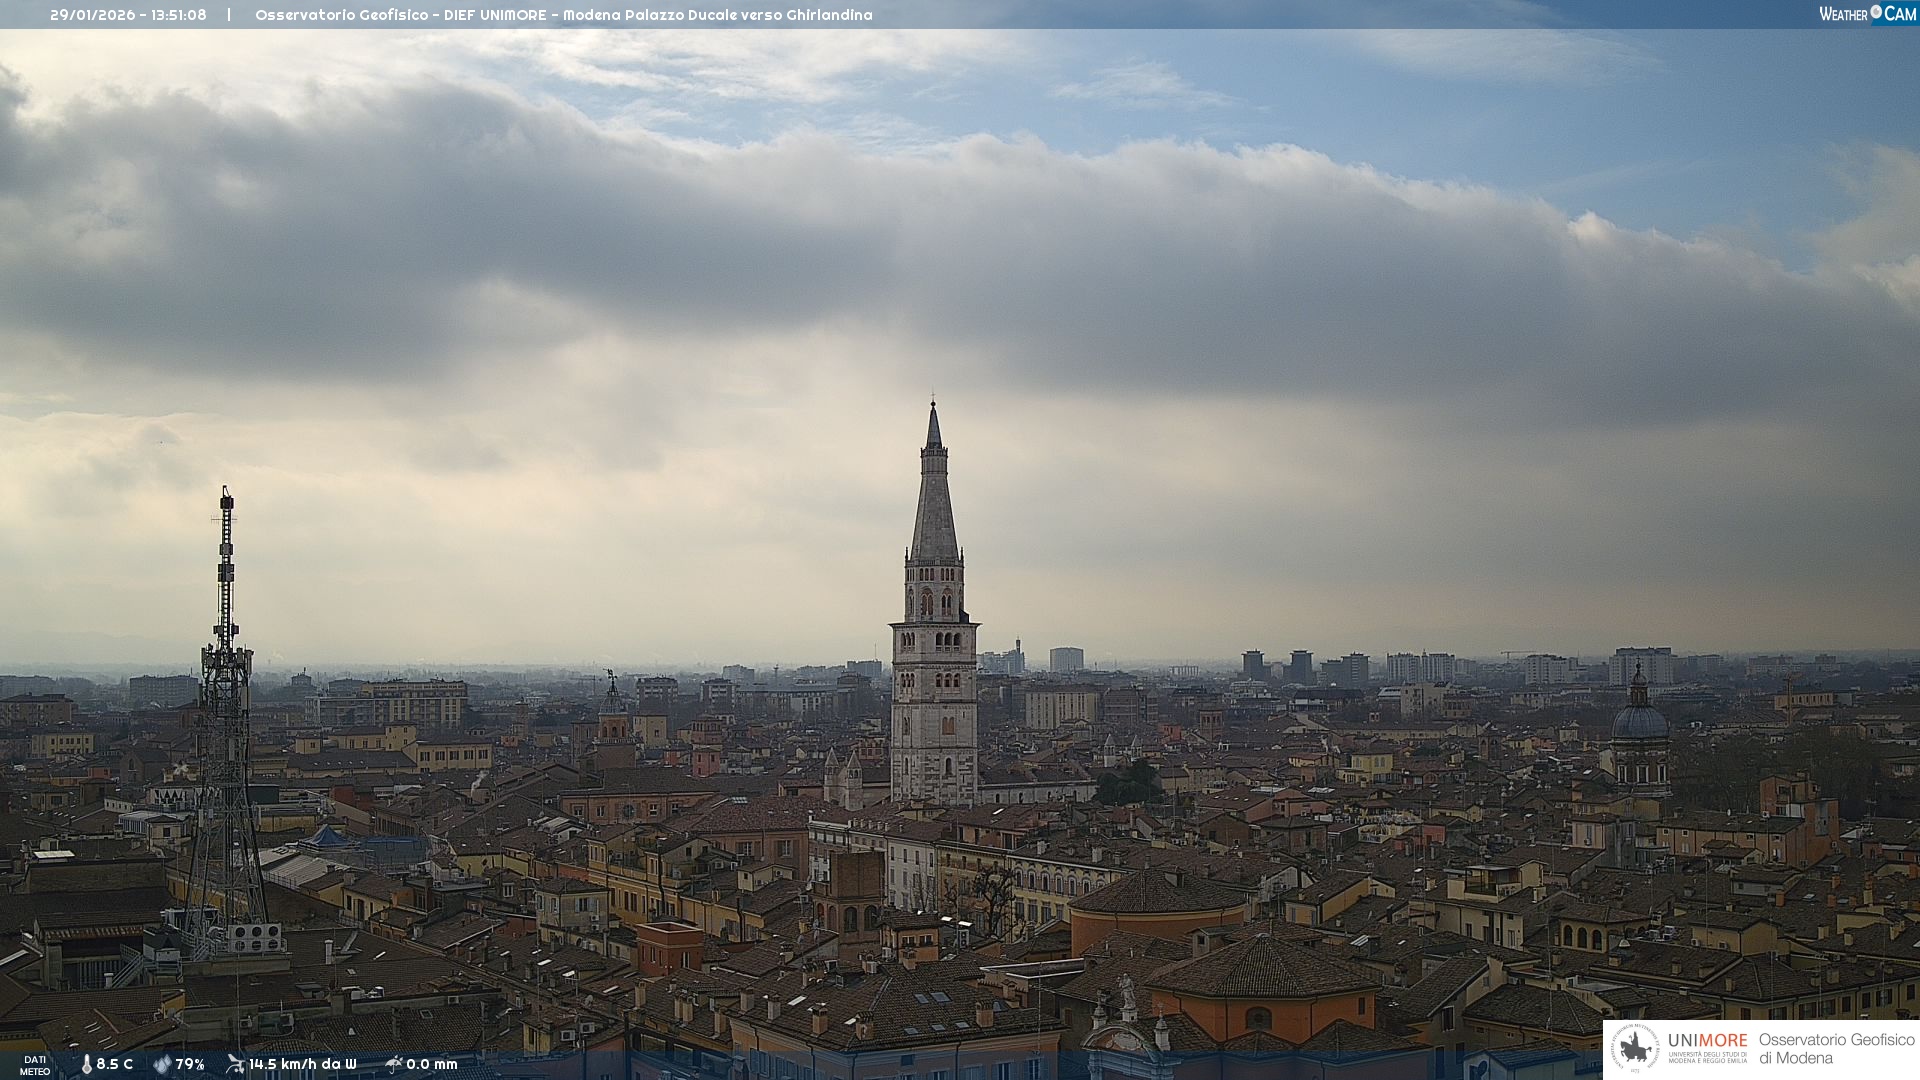
Task: Click the WeatherCam camera lens icon
Action: [x=1876, y=12]
